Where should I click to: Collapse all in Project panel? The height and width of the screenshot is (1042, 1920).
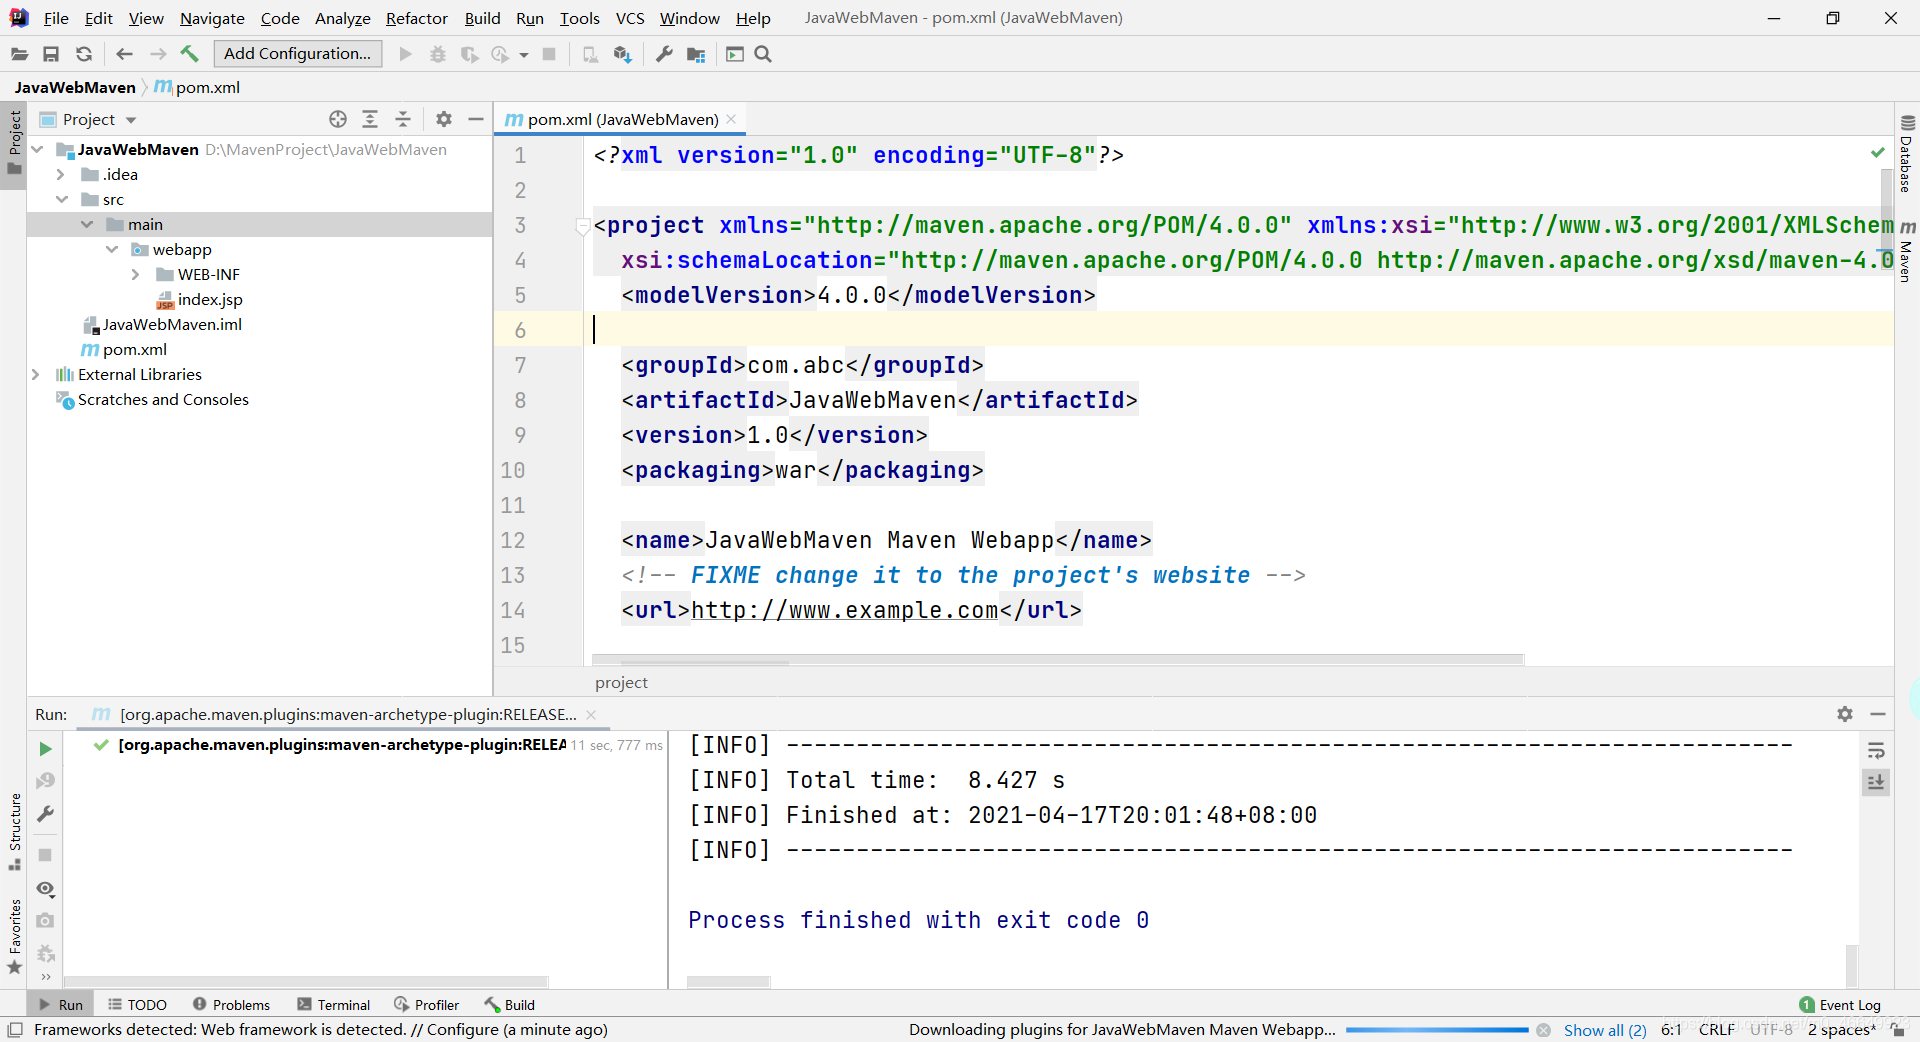[403, 119]
